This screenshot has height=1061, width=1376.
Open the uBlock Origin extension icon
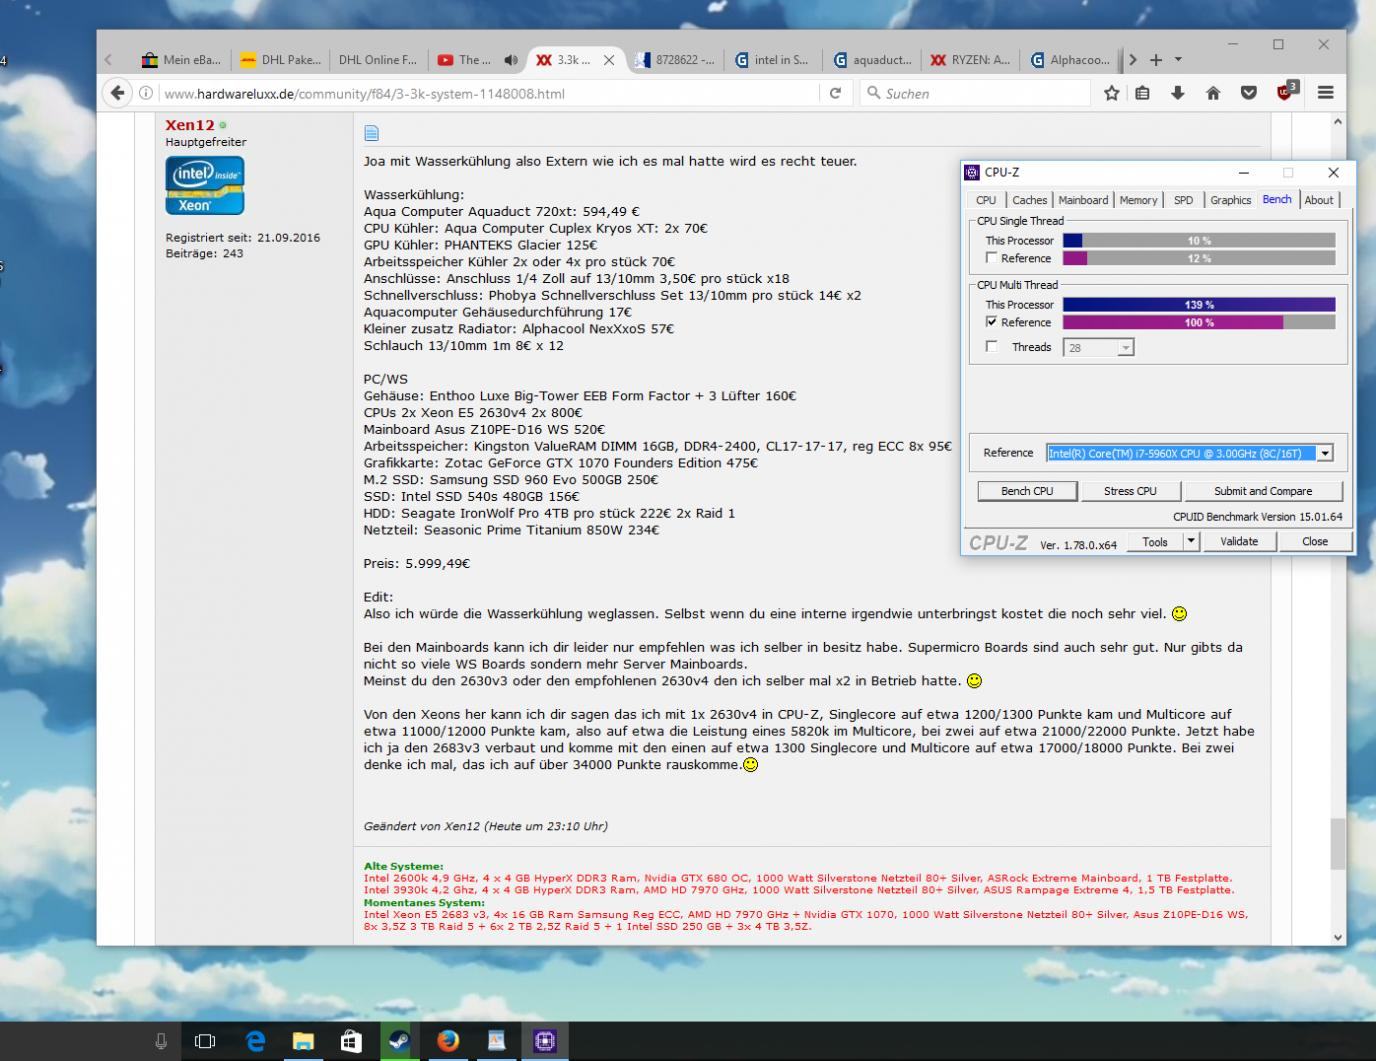tap(1287, 91)
